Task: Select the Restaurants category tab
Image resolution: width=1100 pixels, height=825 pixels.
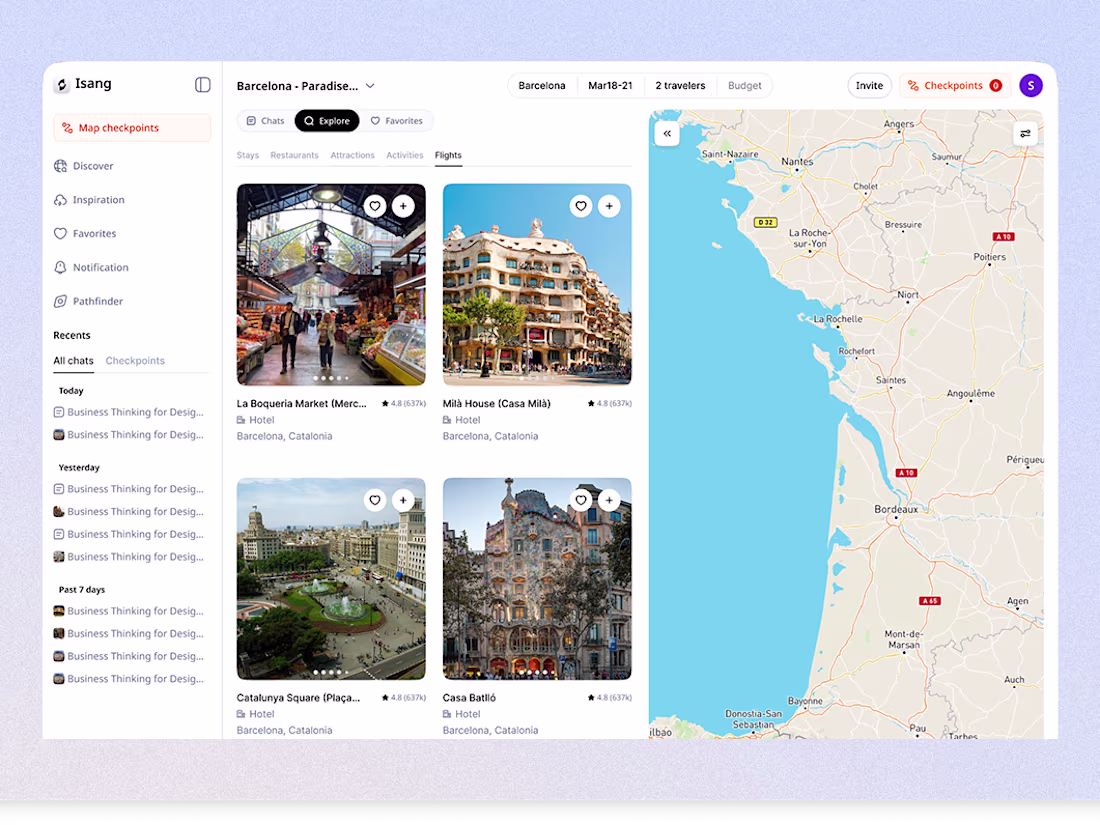Action: [294, 155]
